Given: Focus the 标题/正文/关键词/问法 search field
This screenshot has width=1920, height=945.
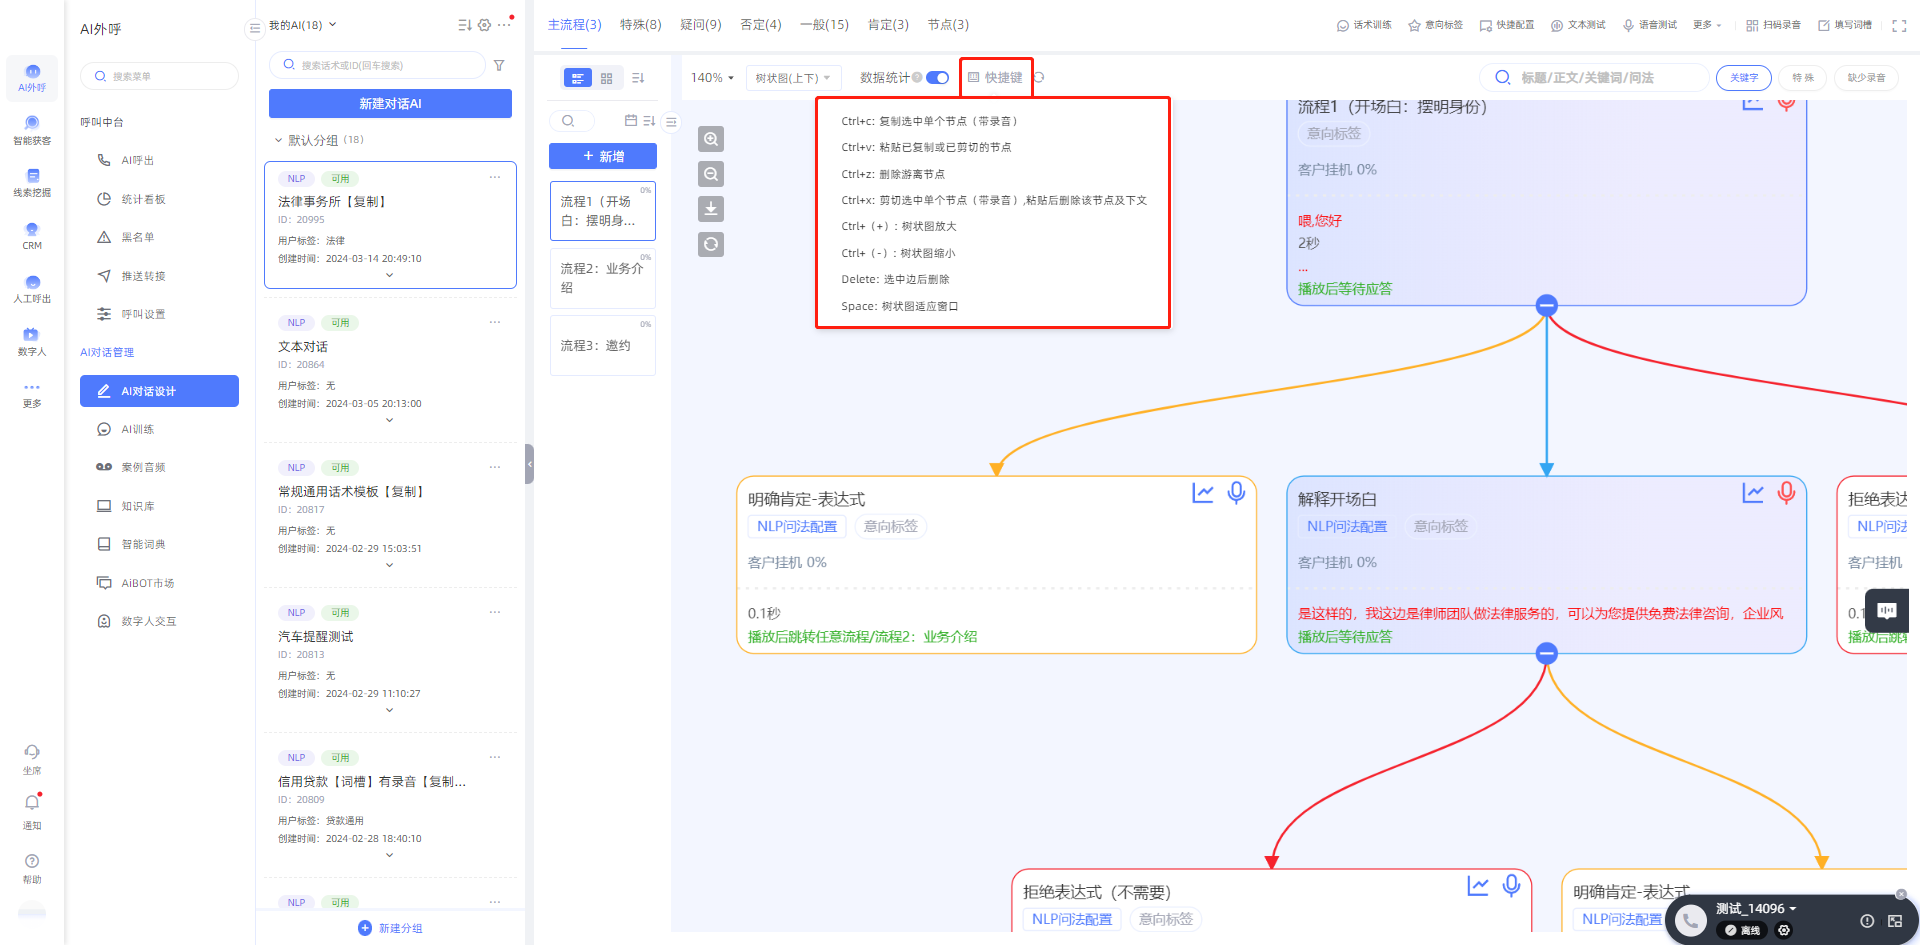Looking at the screenshot, I should click(1594, 78).
